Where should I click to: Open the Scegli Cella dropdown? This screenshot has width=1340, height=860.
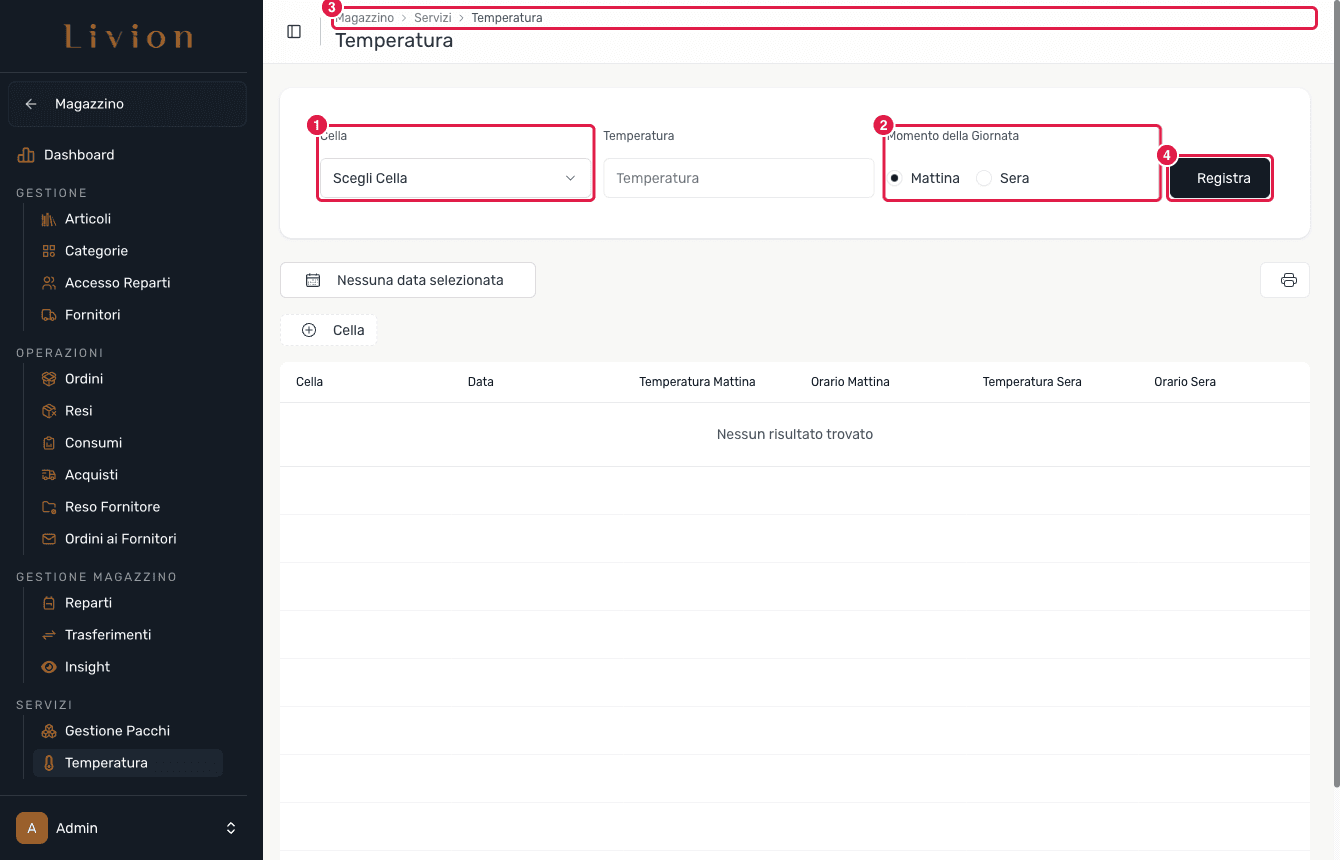[455, 178]
